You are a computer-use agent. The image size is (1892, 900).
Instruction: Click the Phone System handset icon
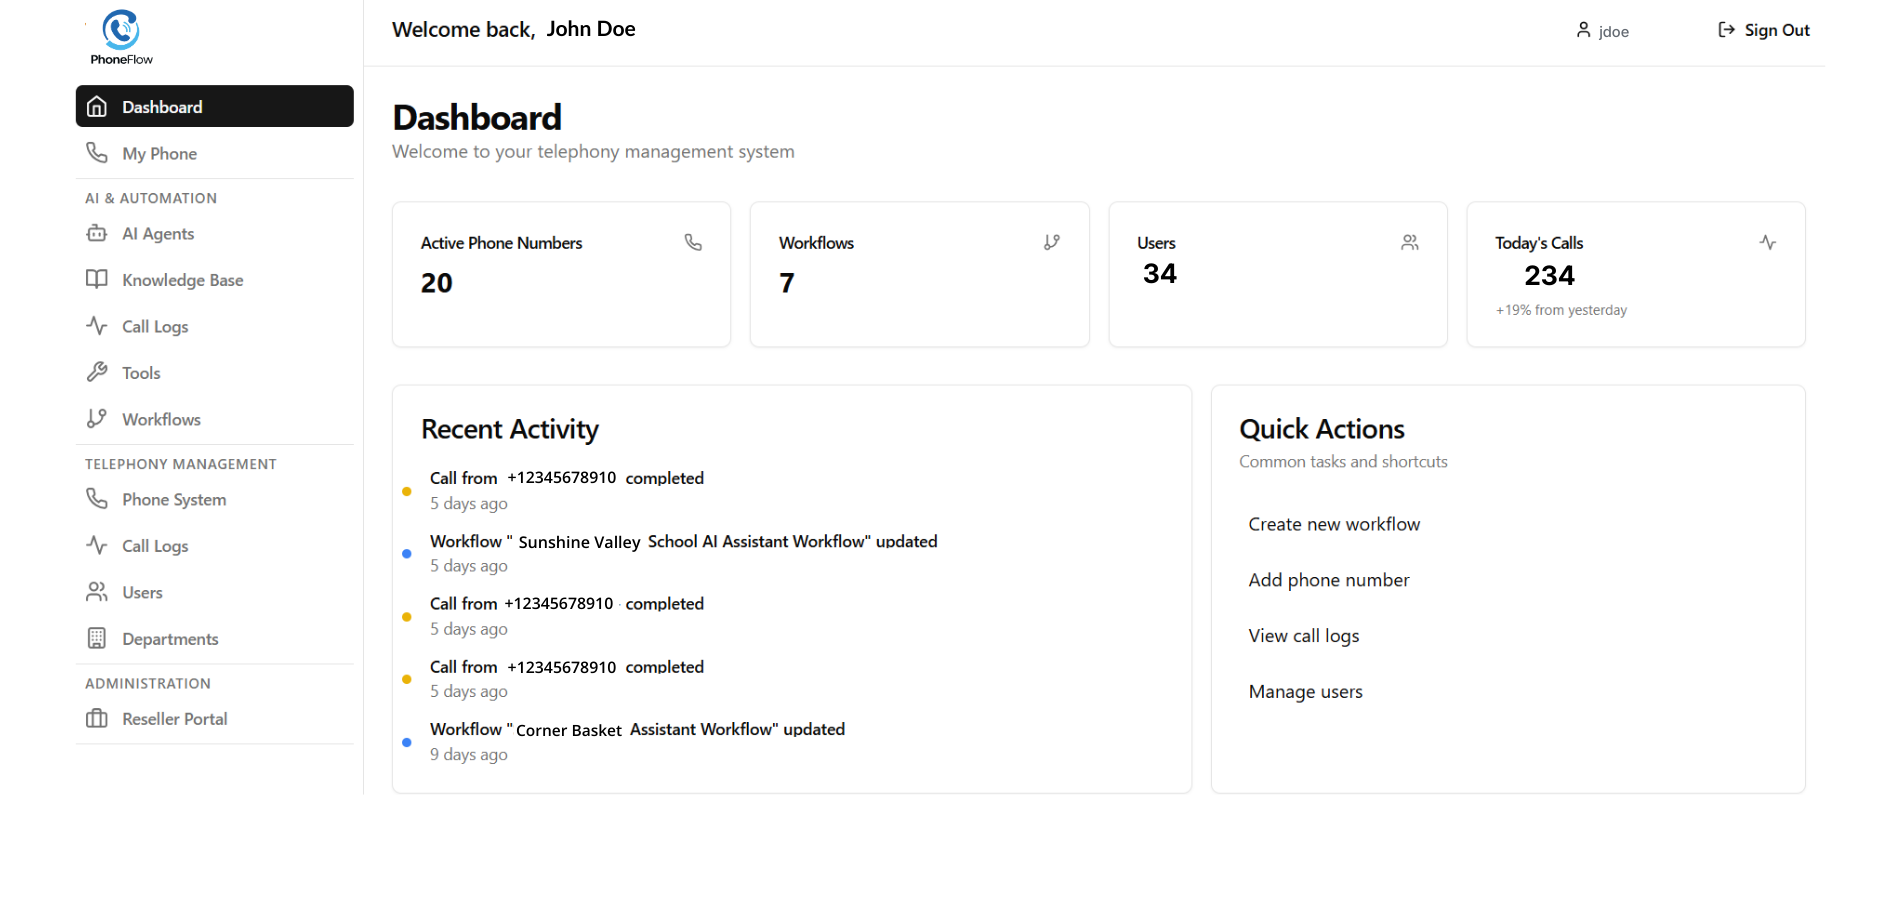[97, 499]
